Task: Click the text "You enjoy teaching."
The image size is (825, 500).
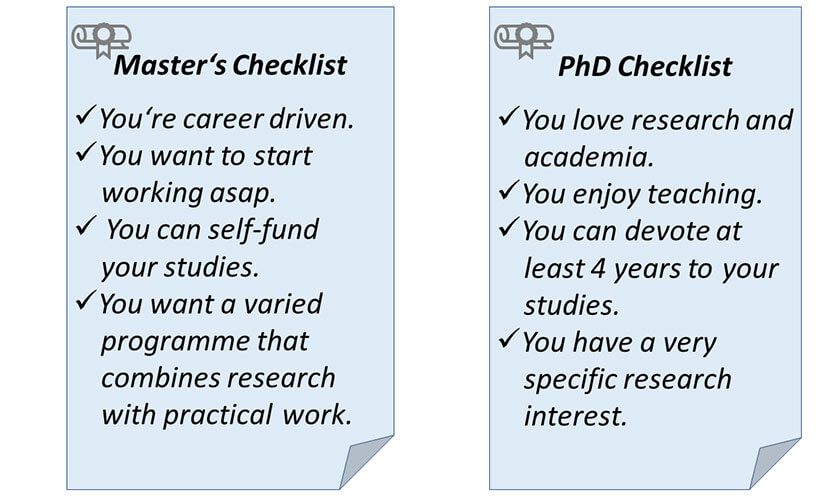Action: coord(642,194)
